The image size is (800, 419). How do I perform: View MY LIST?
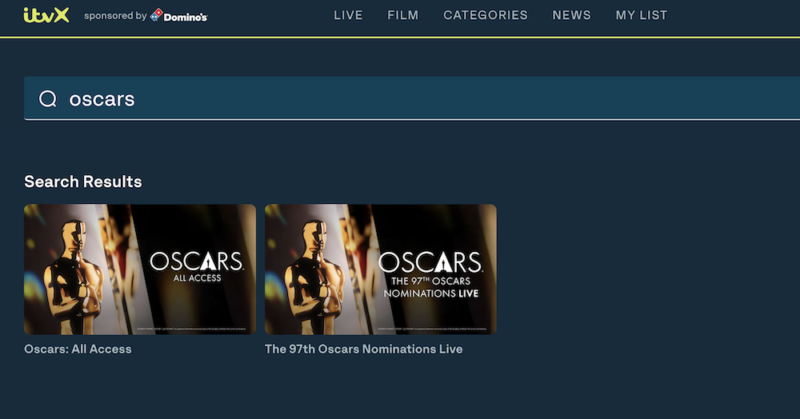point(641,15)
